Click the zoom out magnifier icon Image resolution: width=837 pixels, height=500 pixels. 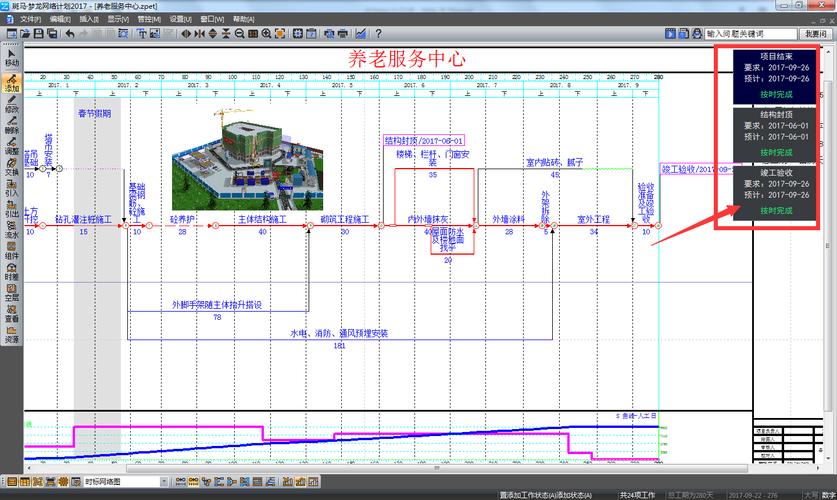(240, 33)
